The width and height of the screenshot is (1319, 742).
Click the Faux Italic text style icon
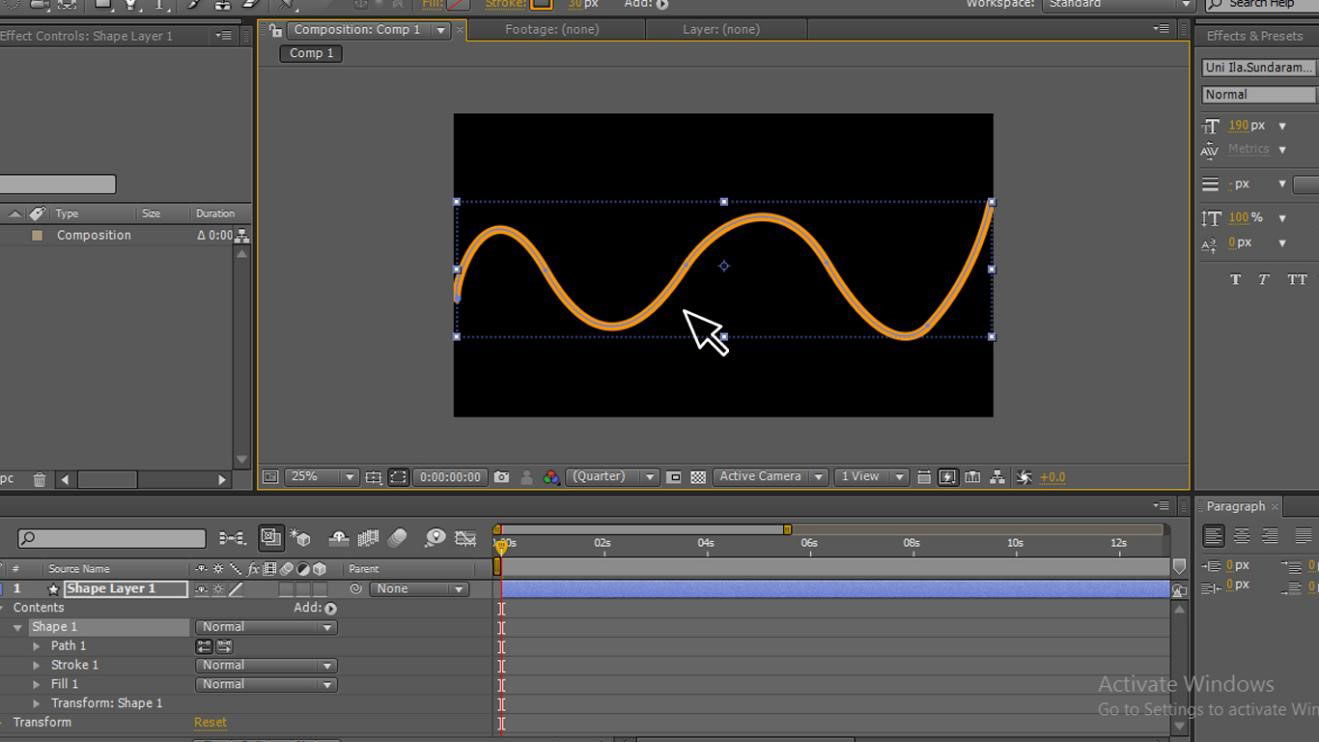tap(1264, 280)
